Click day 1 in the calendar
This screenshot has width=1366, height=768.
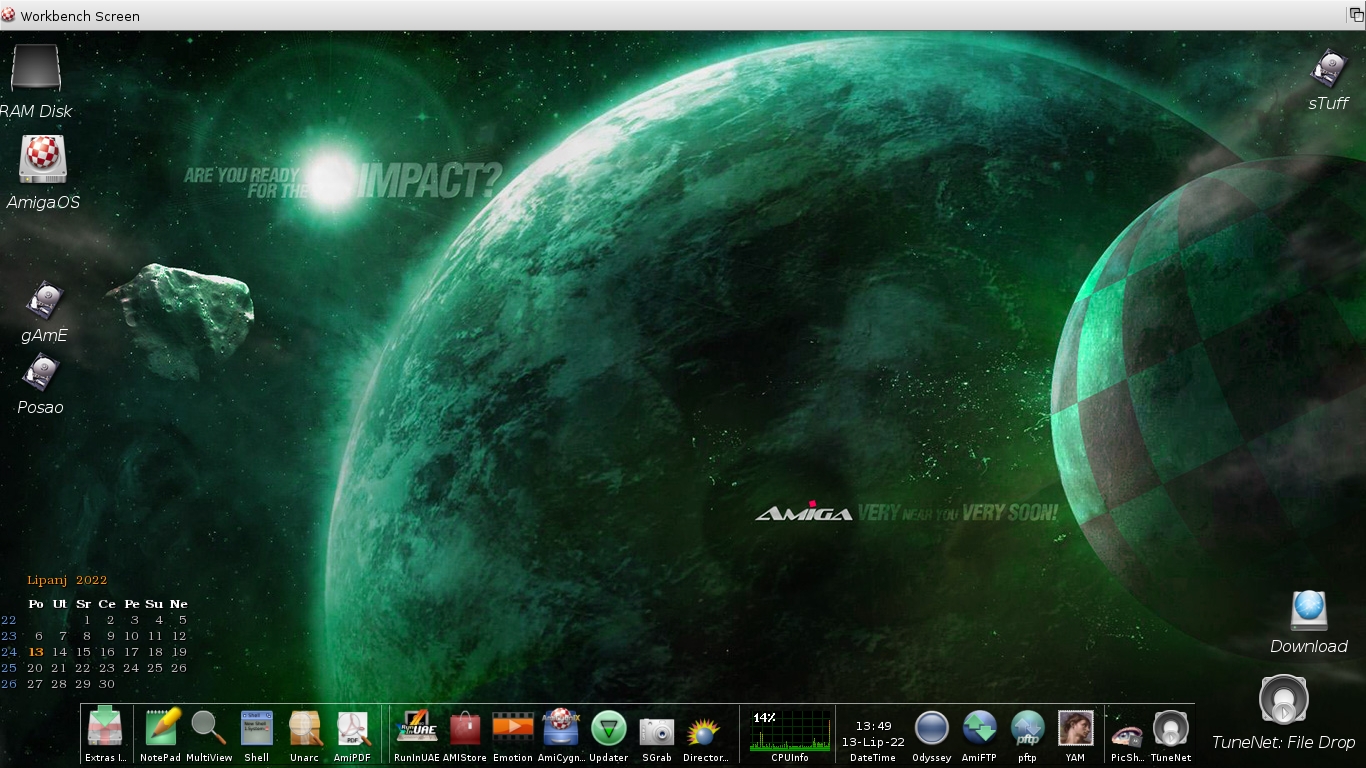click(87, 620)
